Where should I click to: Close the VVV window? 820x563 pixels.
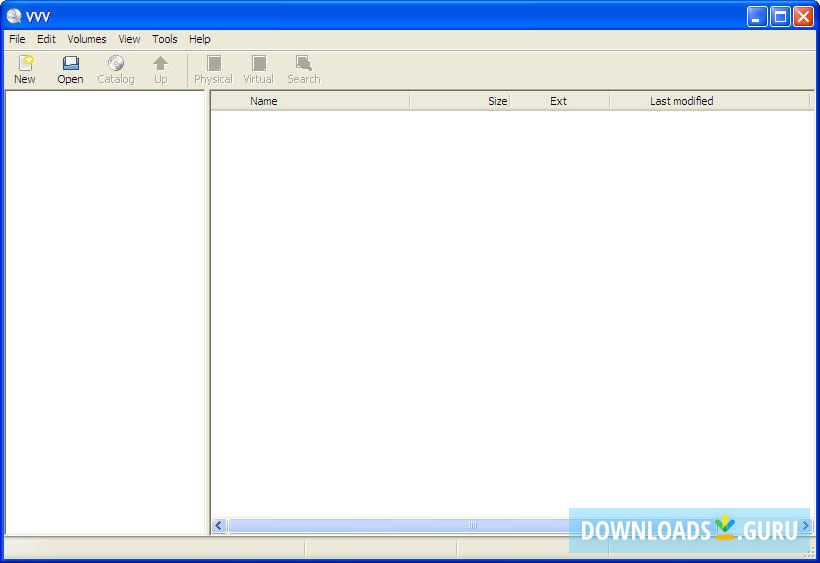(x=804, y=17)
